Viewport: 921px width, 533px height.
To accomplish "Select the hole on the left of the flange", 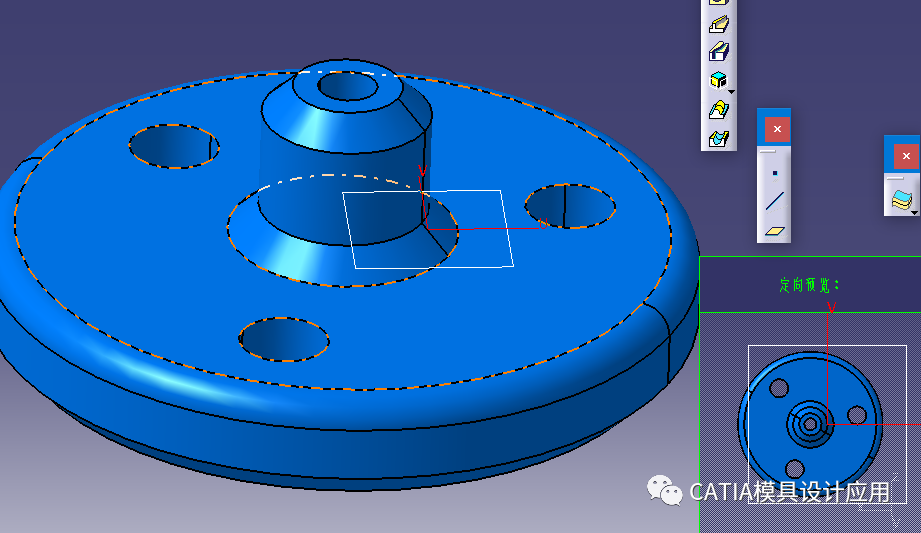I will point(174,146).
